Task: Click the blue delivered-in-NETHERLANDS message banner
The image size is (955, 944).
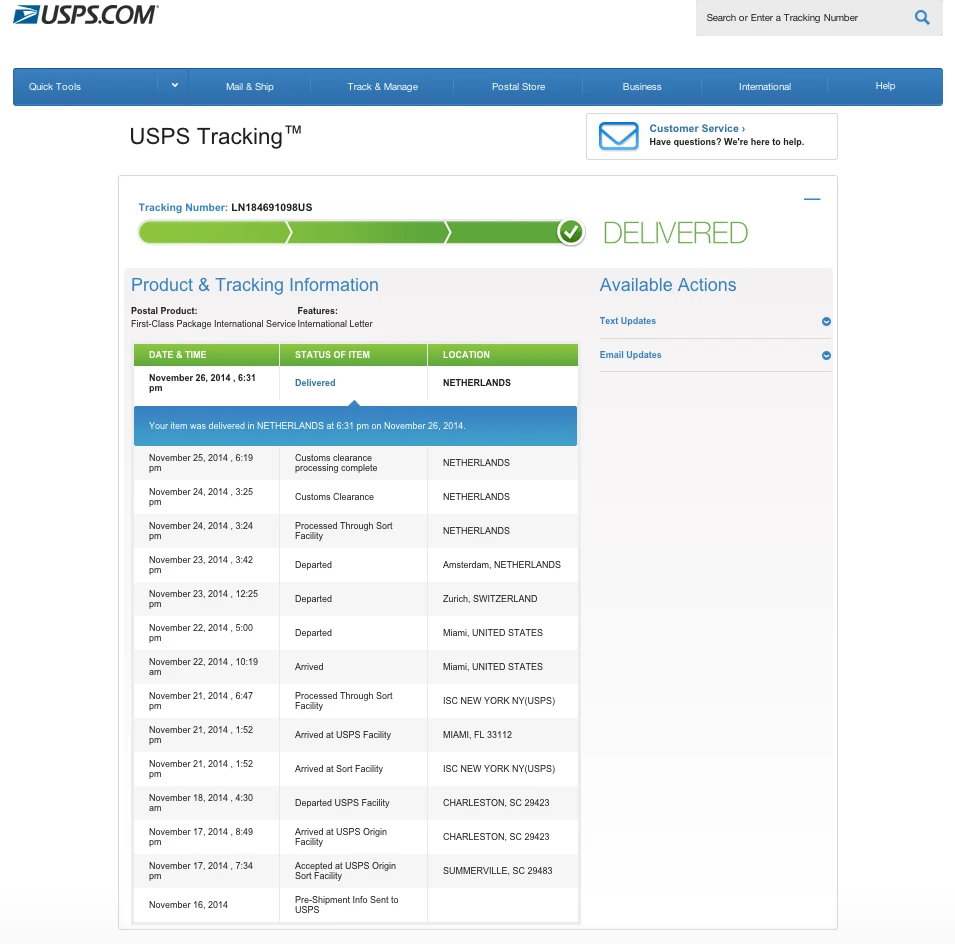Action: [355, 426]
